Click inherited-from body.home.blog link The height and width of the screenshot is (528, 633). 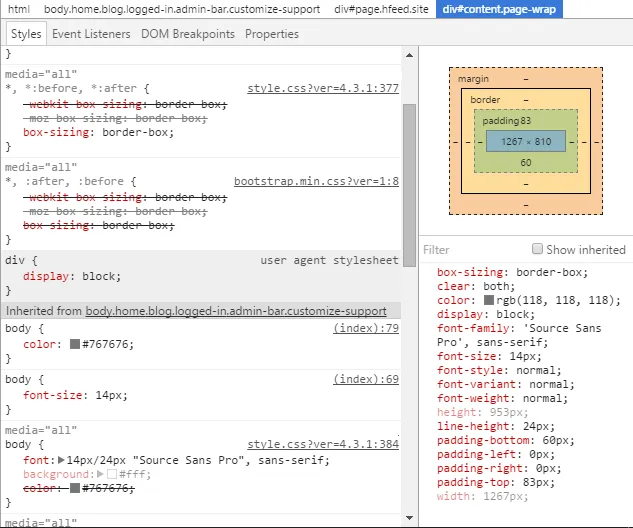pos(236,311)
